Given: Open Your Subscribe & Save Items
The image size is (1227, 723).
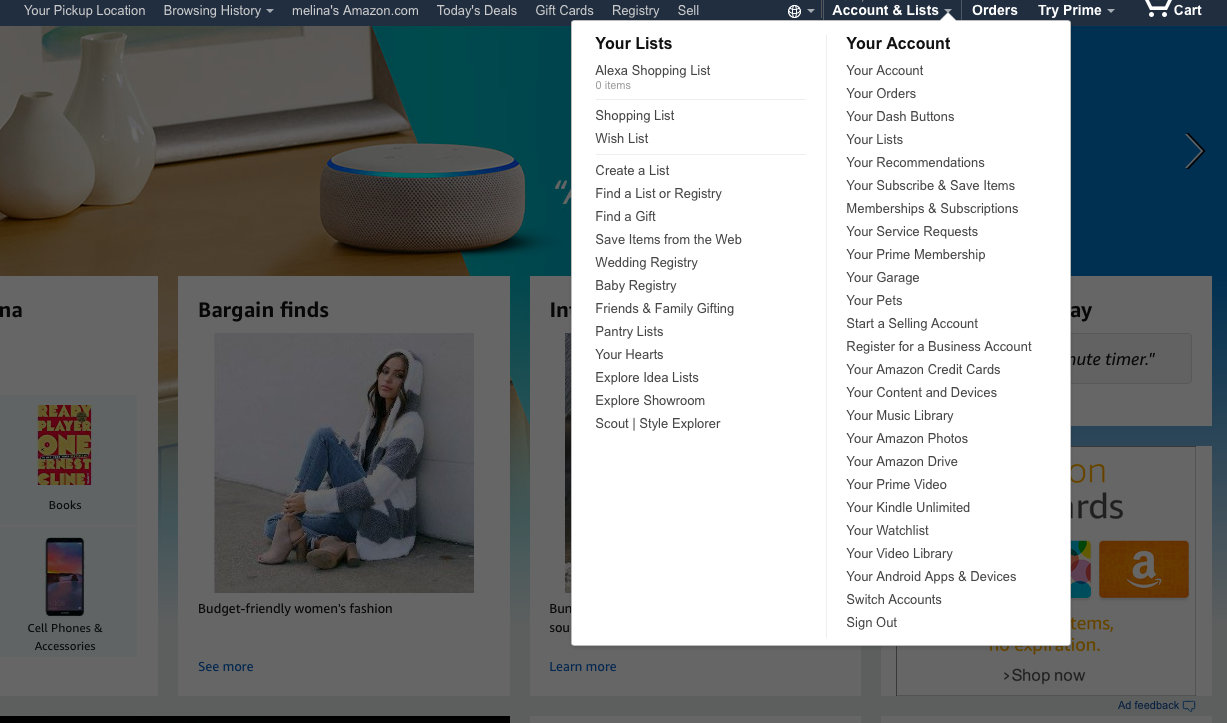Looking at the screenshot, I should point(930,185).
